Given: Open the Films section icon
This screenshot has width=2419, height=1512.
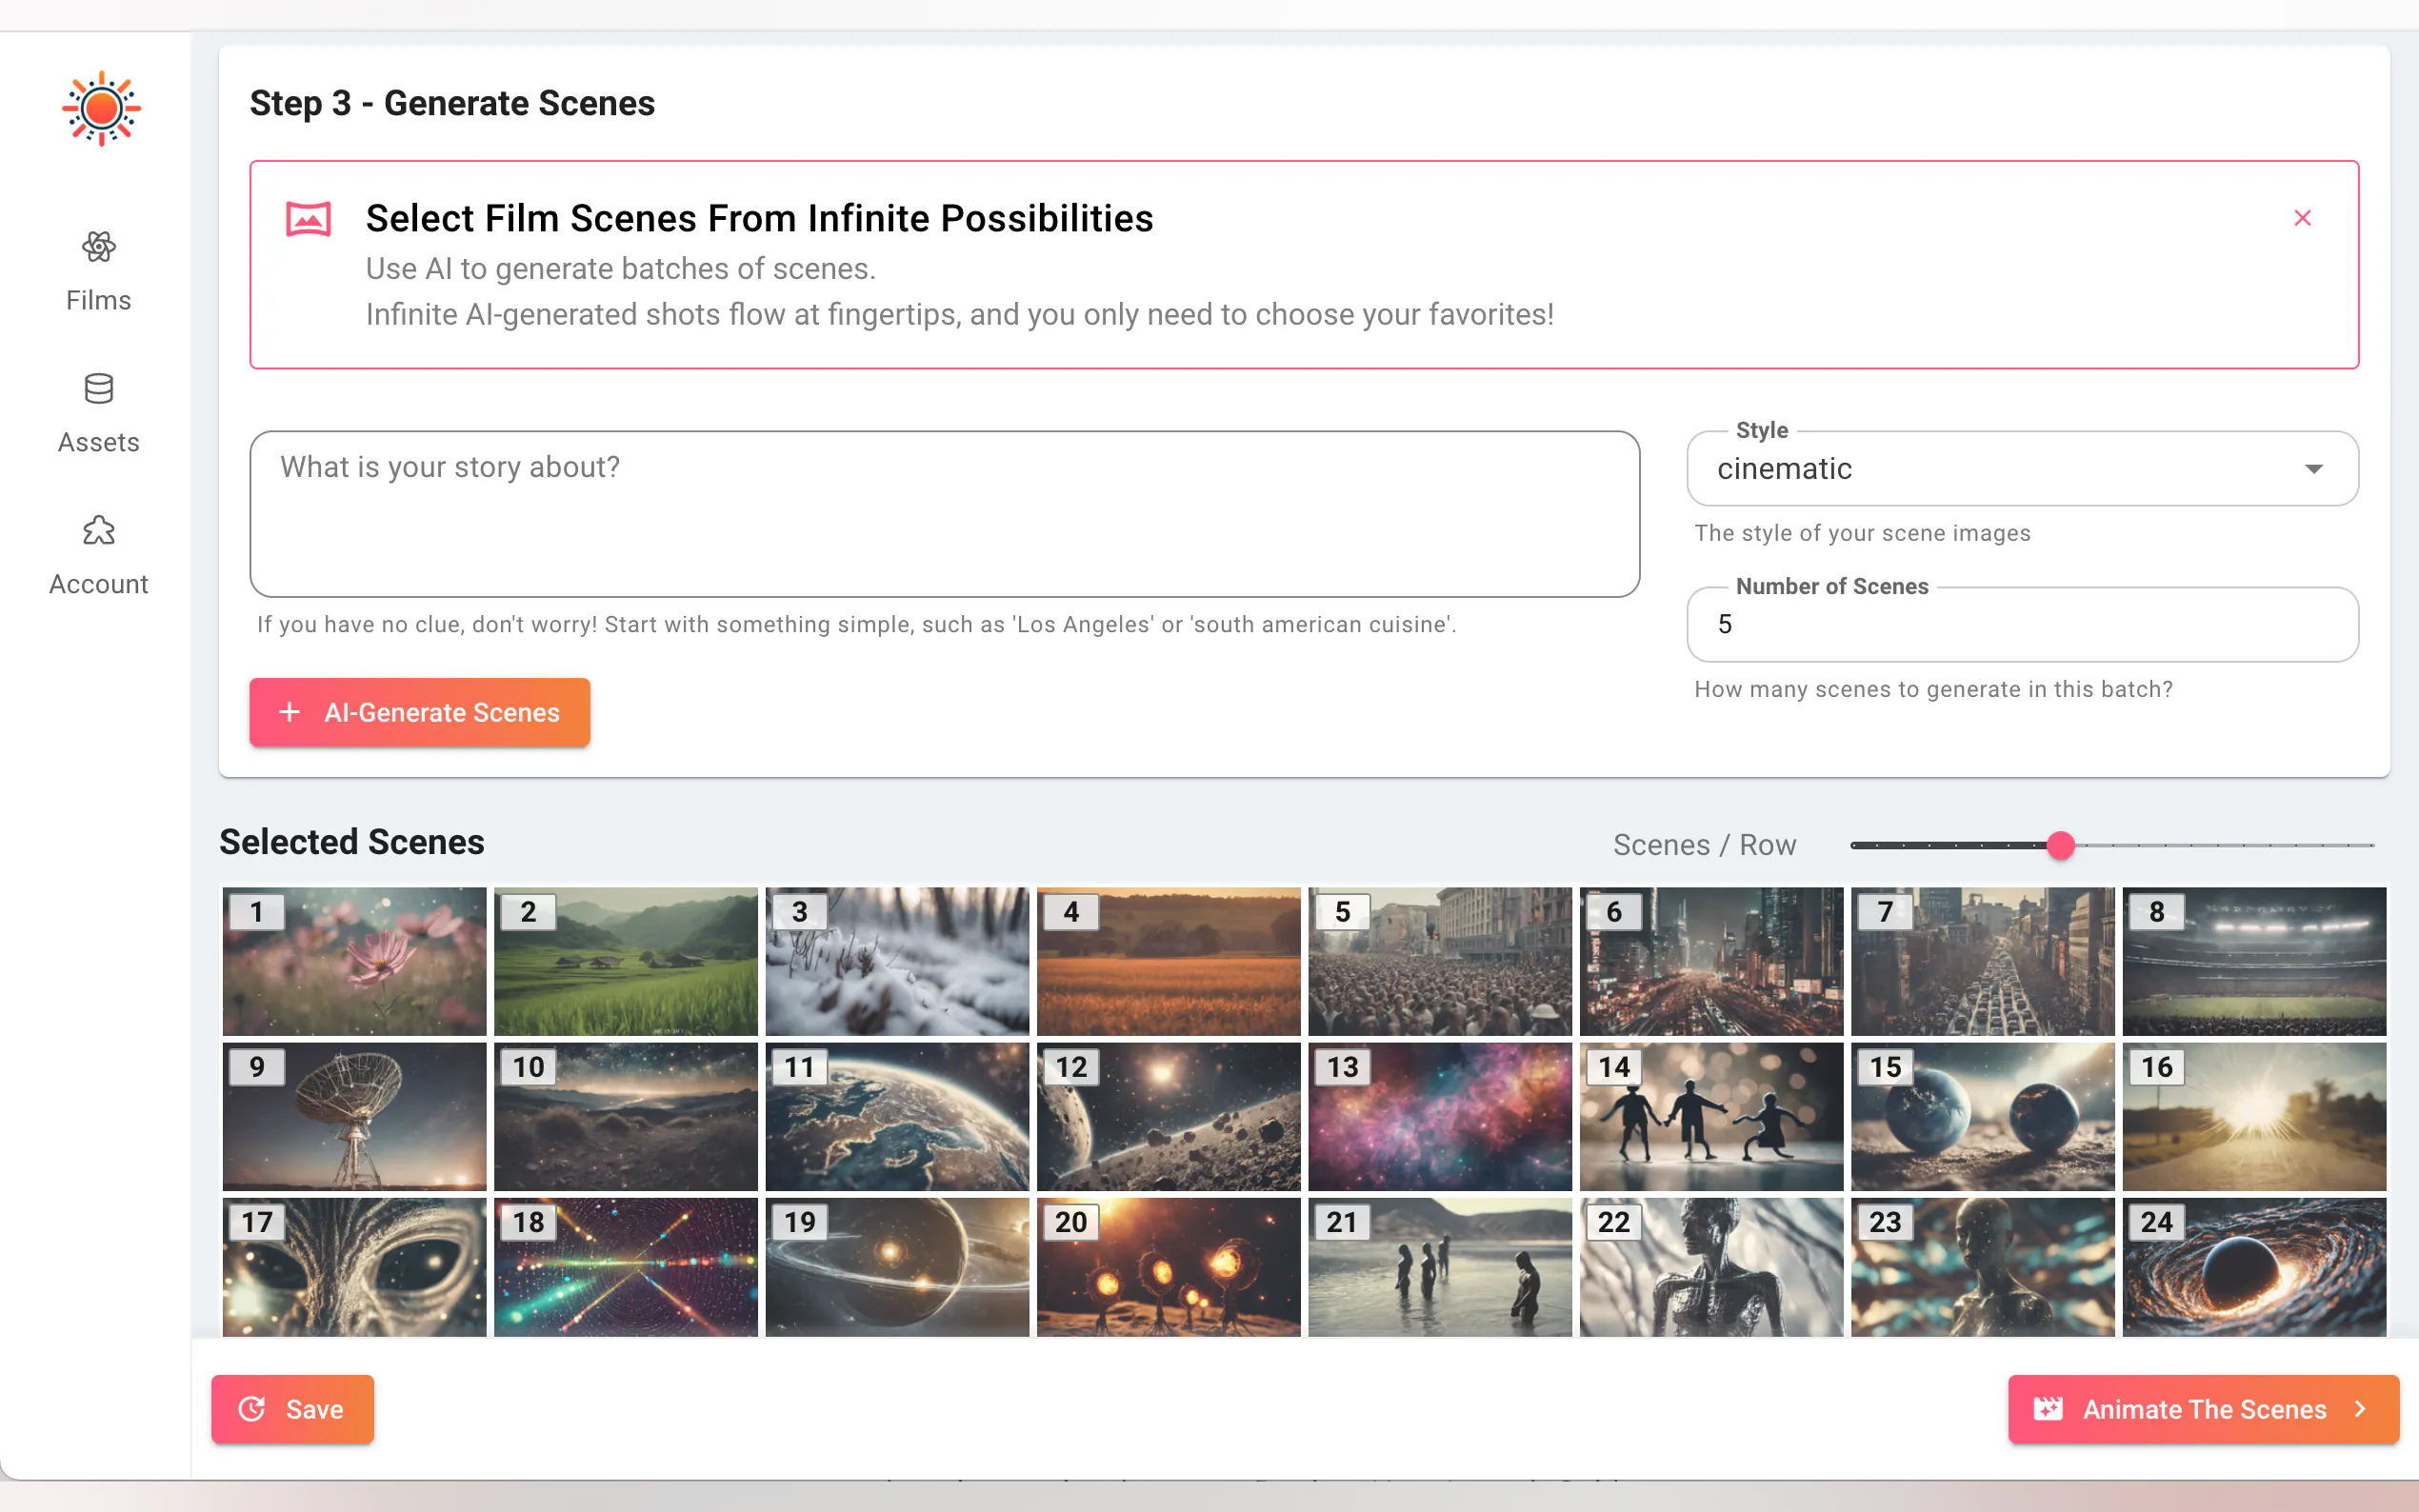Looking at the screenshot, I should (99, 246).
